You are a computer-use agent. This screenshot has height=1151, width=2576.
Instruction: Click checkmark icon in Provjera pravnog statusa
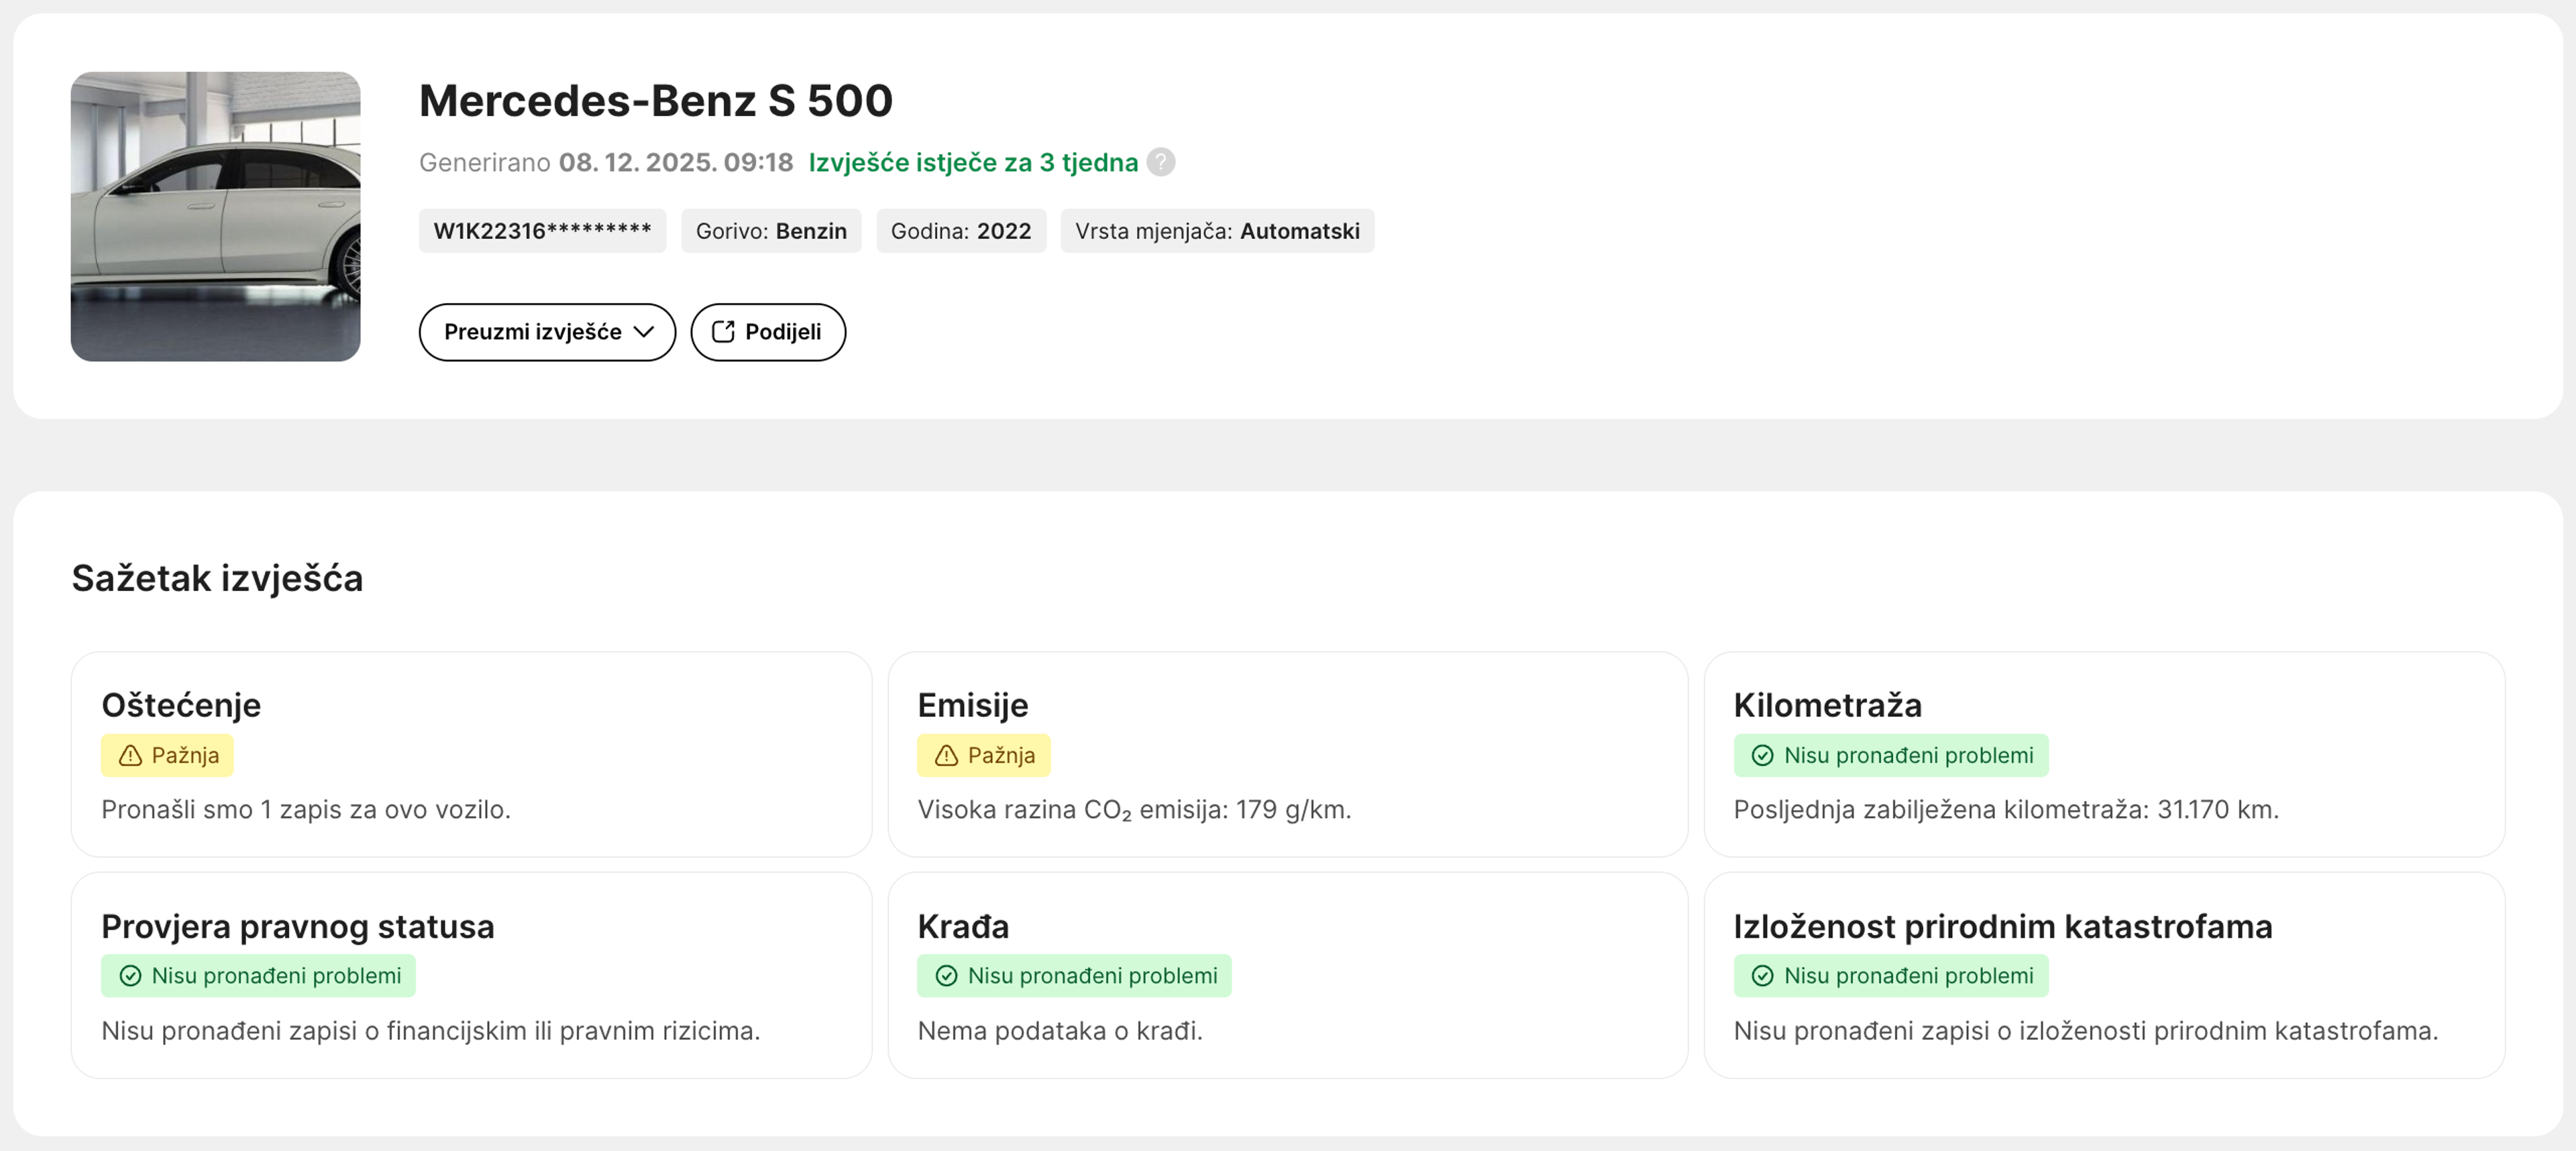click(x=130, y=976)
